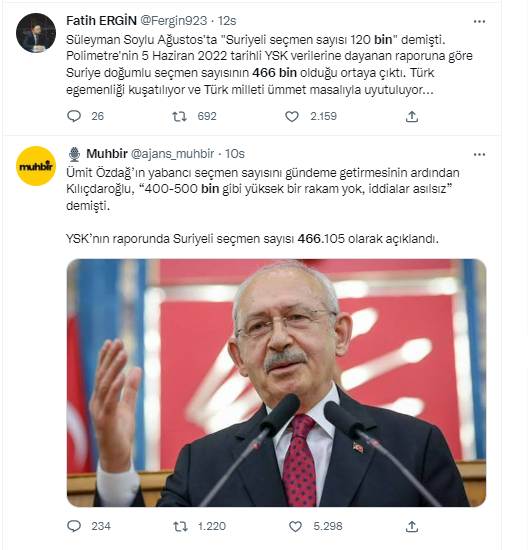
Task: Open more options for Muhbir tweet
Action: click(x=479, y=155)
